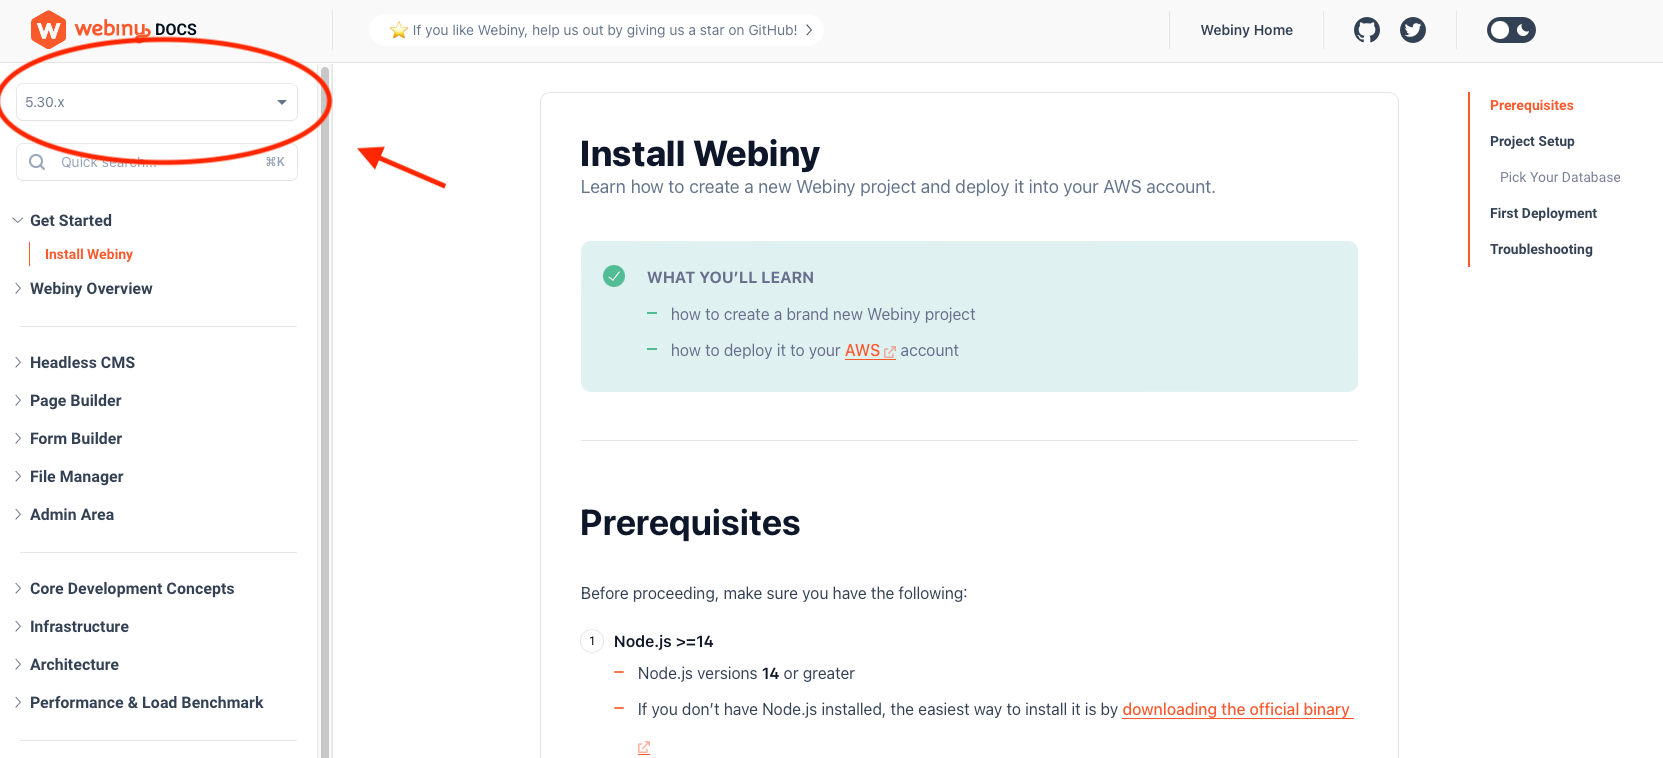The image size is (1663, 758).
Task: Jump to Troubleshooting via the right sidebar
Action: [x=1541, y=249]
